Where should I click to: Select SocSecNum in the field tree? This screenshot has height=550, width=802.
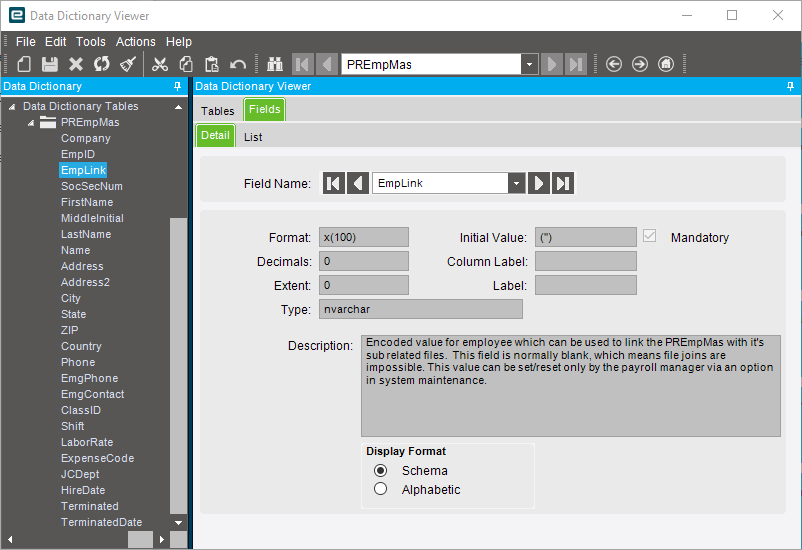(x=91, y=186)
